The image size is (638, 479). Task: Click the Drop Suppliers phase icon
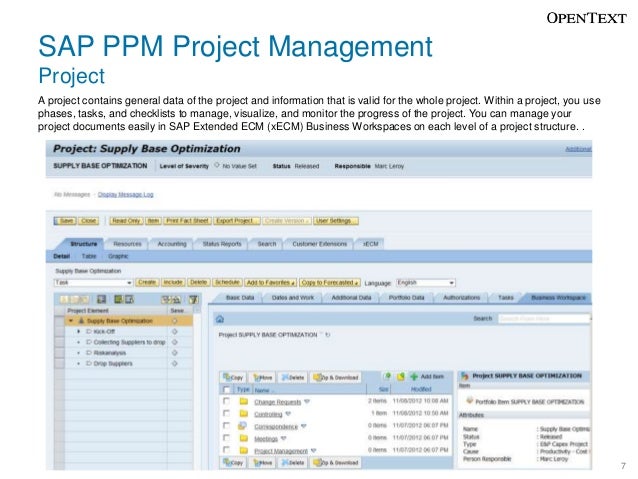[x=89, y=363]
